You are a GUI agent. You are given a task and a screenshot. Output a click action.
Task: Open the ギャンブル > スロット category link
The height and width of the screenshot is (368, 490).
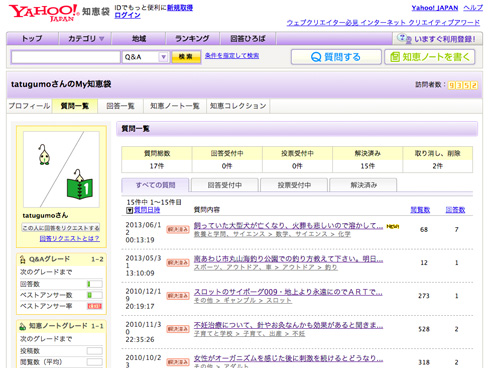tap(243, 301)
